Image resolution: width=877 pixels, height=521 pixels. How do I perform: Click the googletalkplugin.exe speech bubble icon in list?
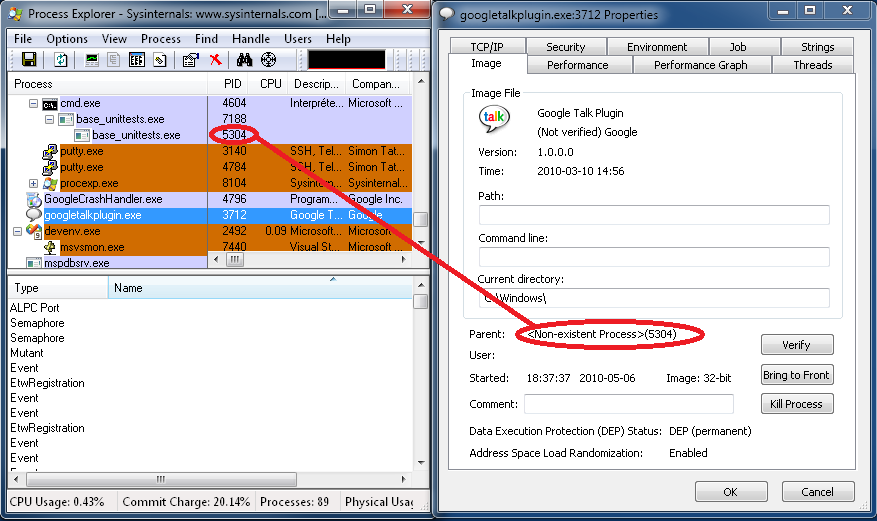coord(34,215)
